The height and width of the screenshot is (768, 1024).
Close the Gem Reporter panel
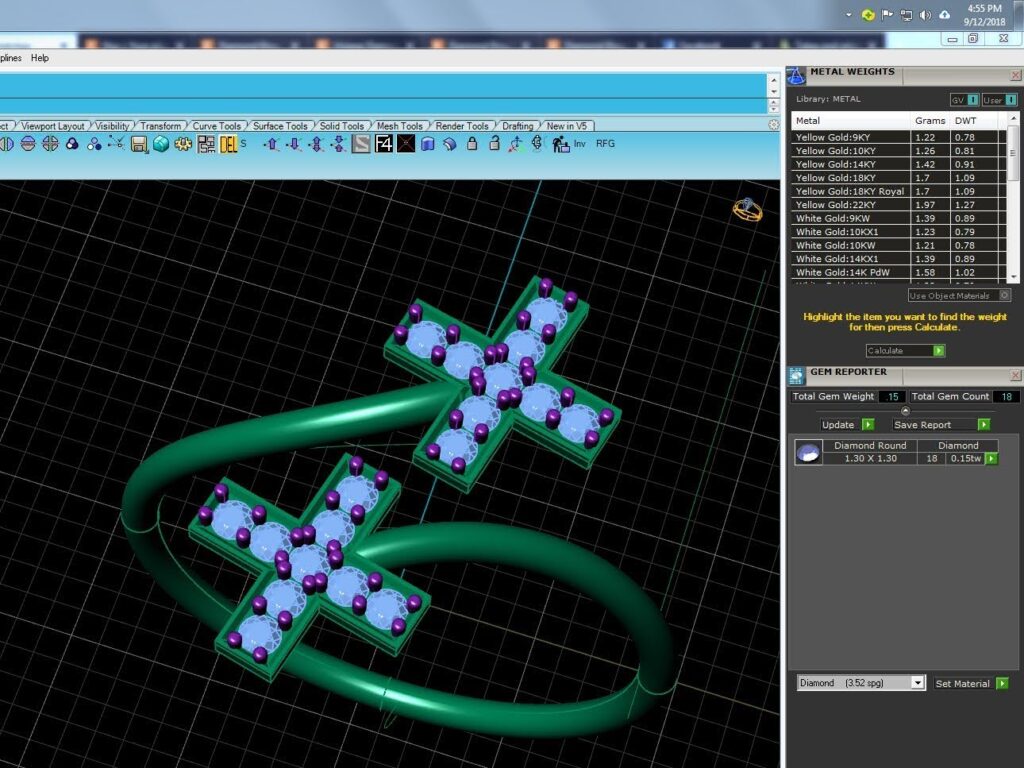pyautogui.click(x=1016, y=375)
